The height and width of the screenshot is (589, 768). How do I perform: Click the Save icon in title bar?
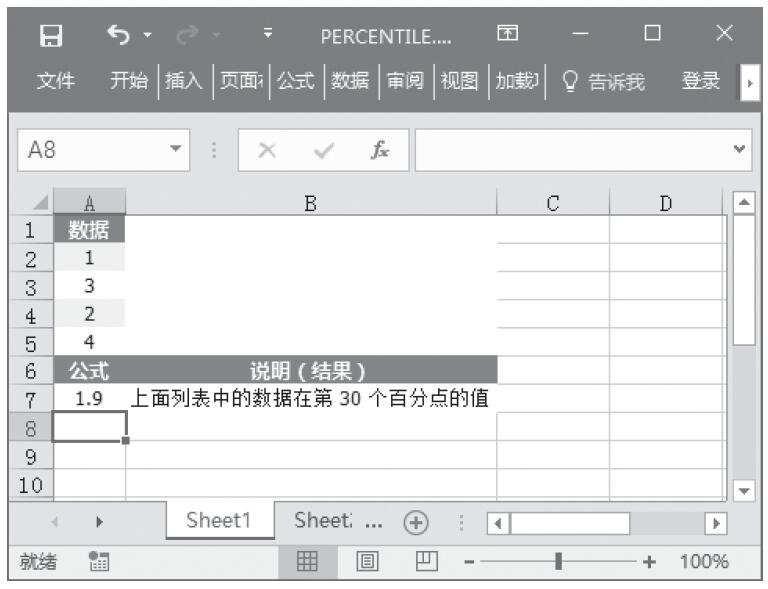(47, 36)
